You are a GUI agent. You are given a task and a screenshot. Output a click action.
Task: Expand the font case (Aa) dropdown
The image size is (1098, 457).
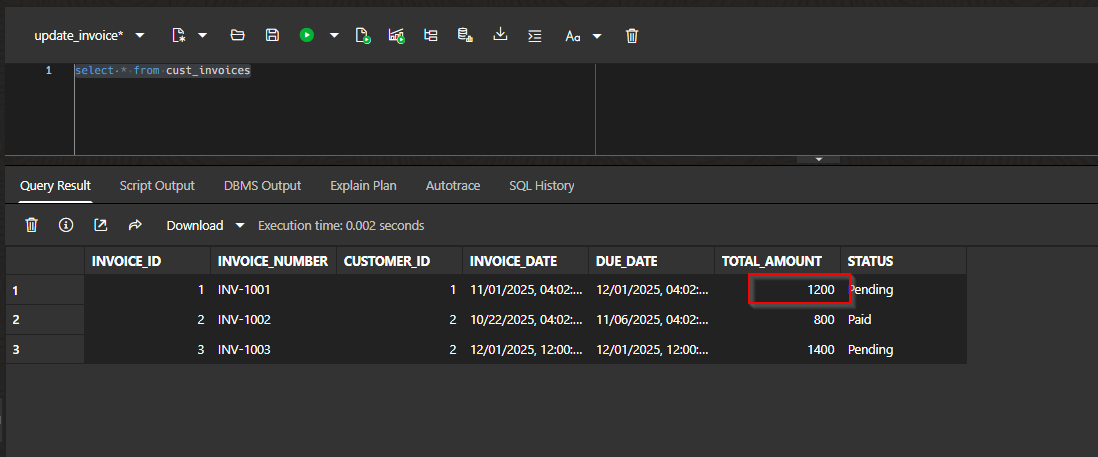[x=597, y=35]
